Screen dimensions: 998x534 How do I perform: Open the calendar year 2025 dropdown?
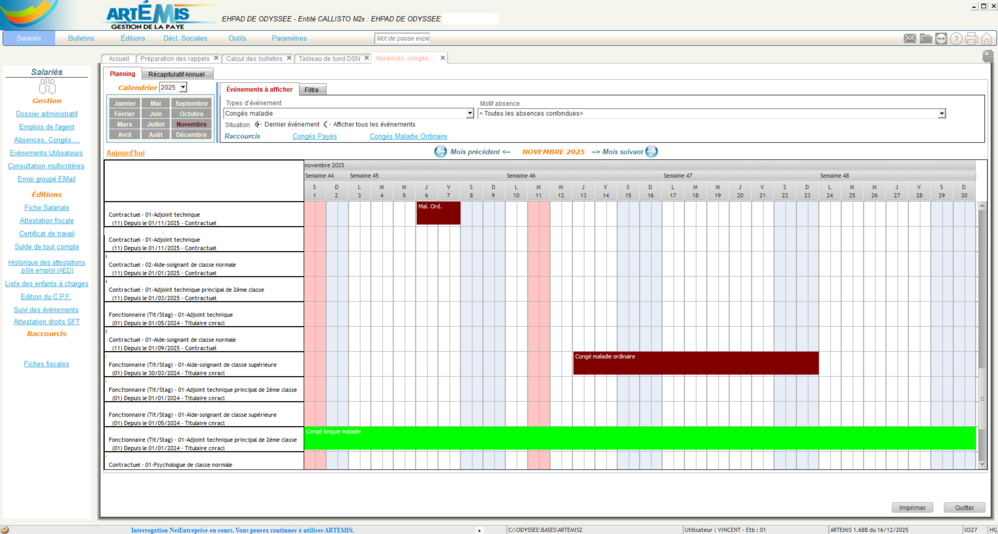(x=183, y=88)
